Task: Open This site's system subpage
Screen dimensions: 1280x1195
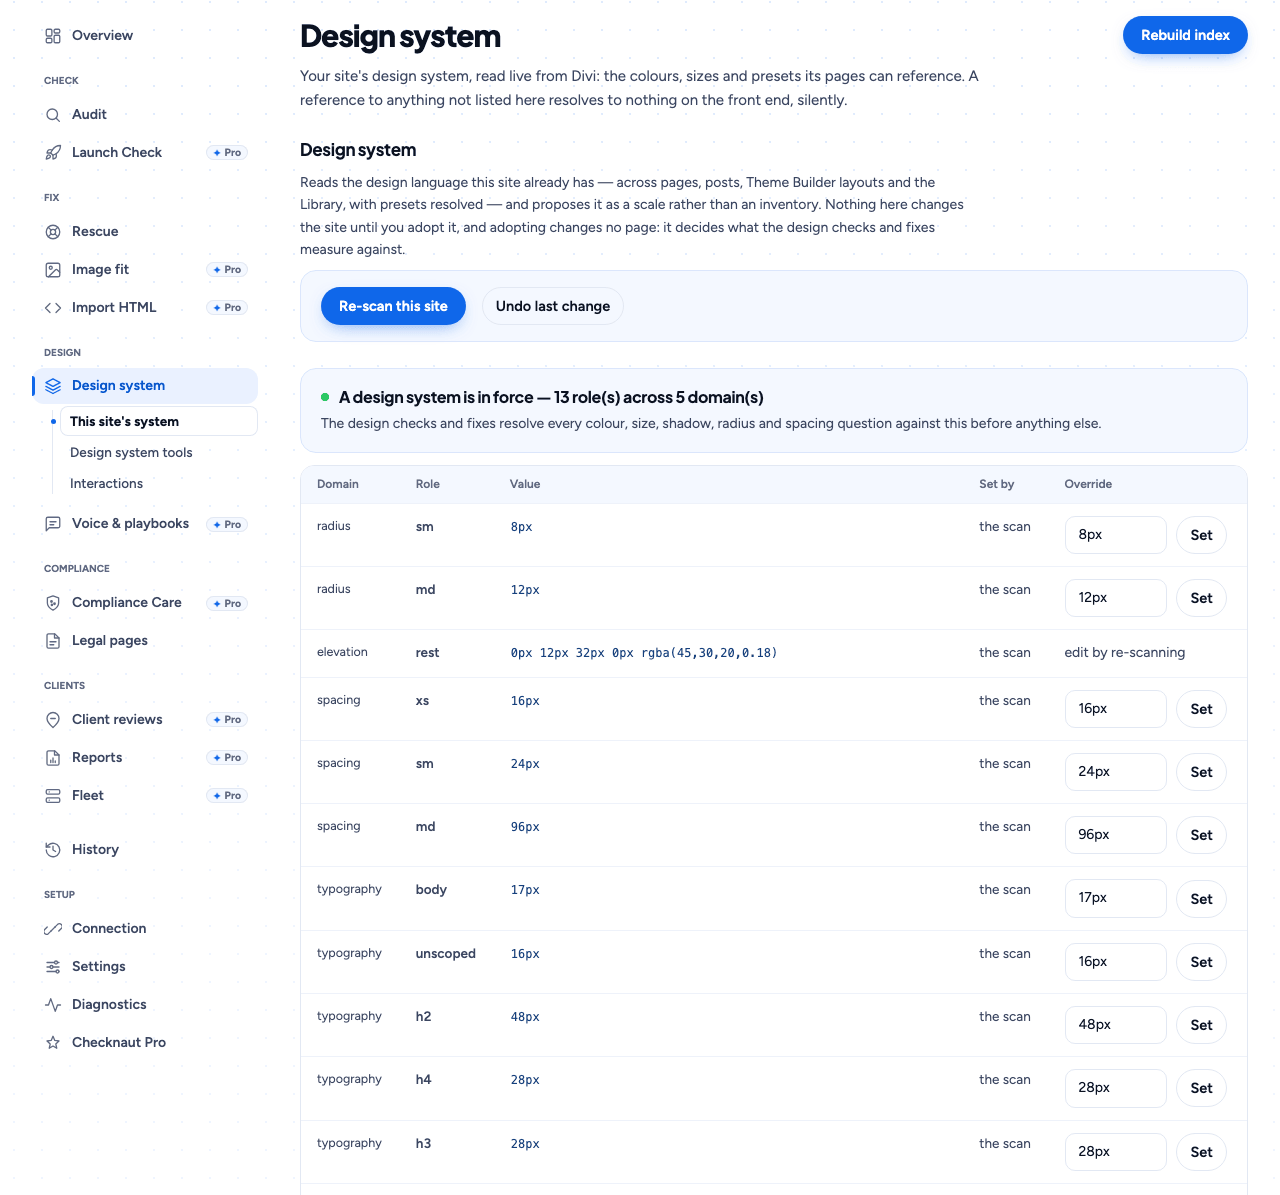Action: (159, 421)
